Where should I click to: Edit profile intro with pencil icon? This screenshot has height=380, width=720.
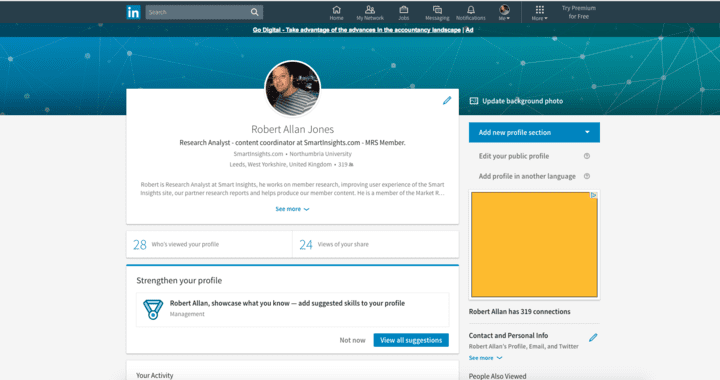pyautogui.click(x=447, y=101)
